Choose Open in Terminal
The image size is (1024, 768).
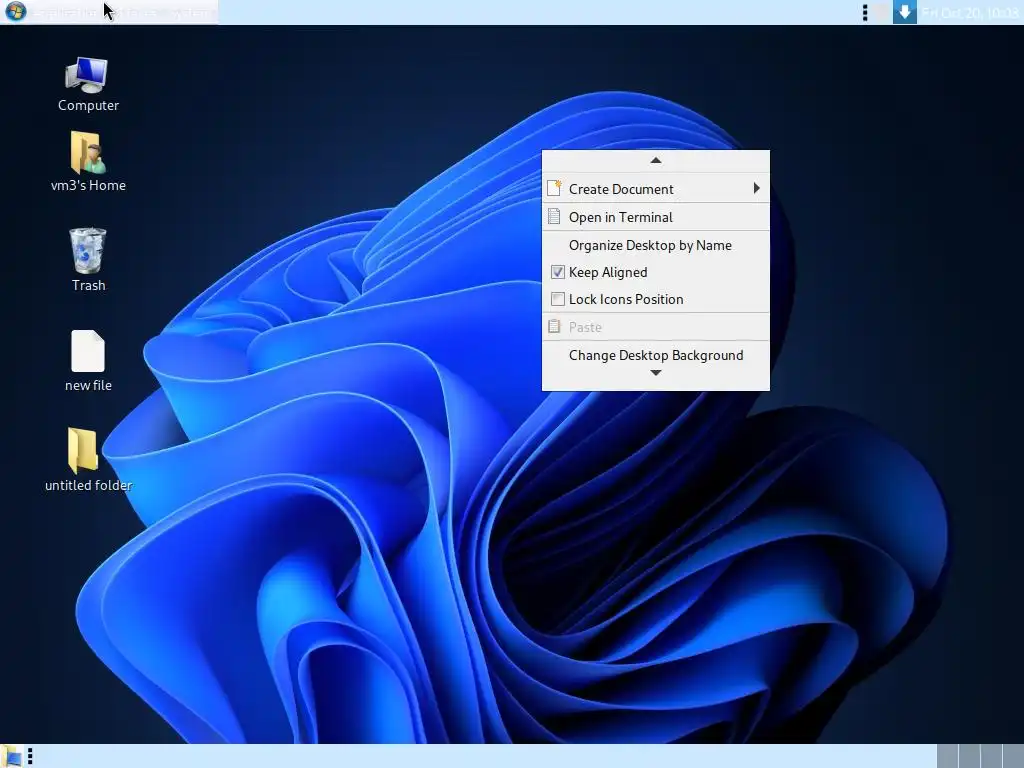click(656, 217)
